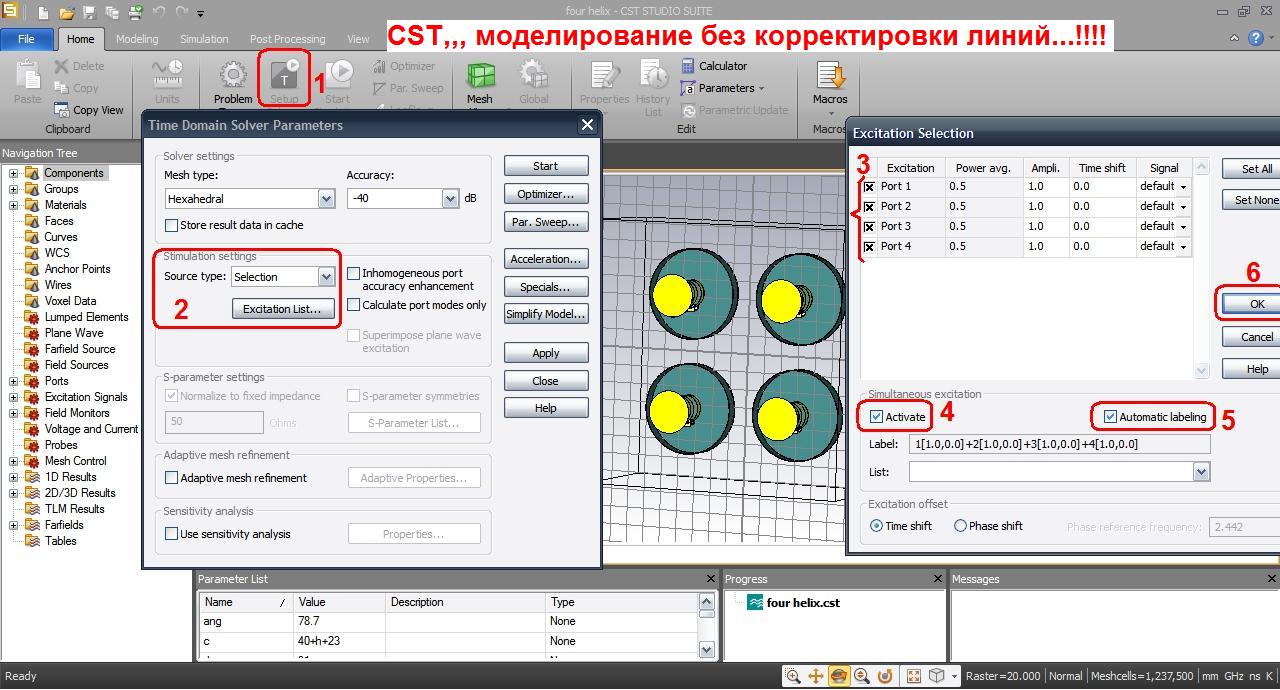The height and width of the screenshot is (690, 1280).
Task: Open the Mesh type Hexahedral dropdown
Action: point(326,199)
